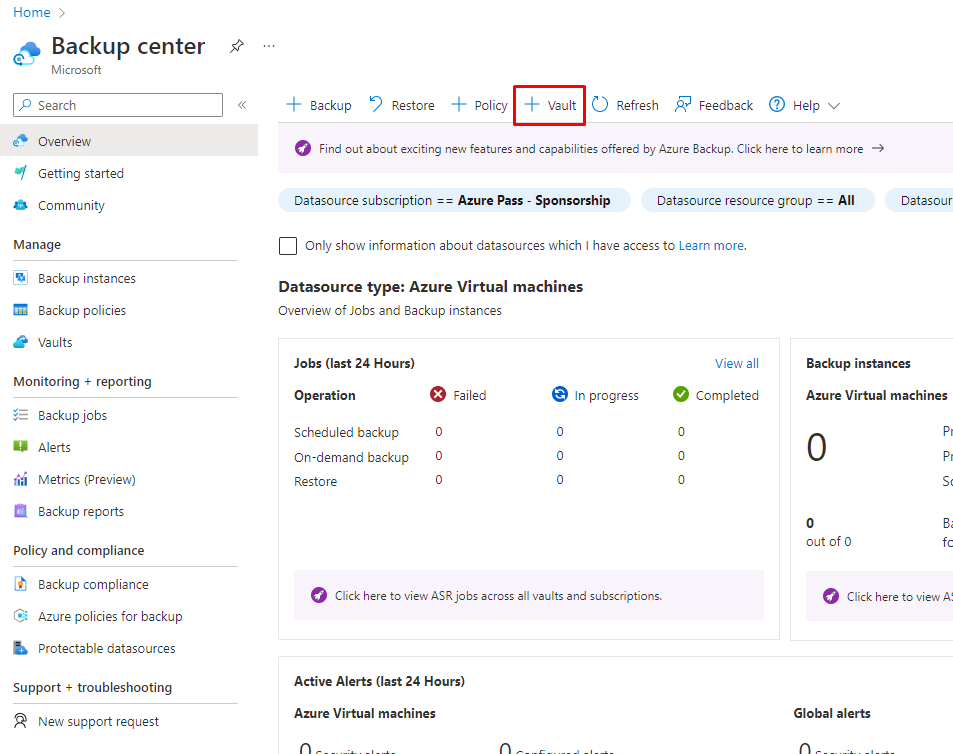Click the Backup instances icon
This screenshot has height=754, width=953.
tap(21, 278)
